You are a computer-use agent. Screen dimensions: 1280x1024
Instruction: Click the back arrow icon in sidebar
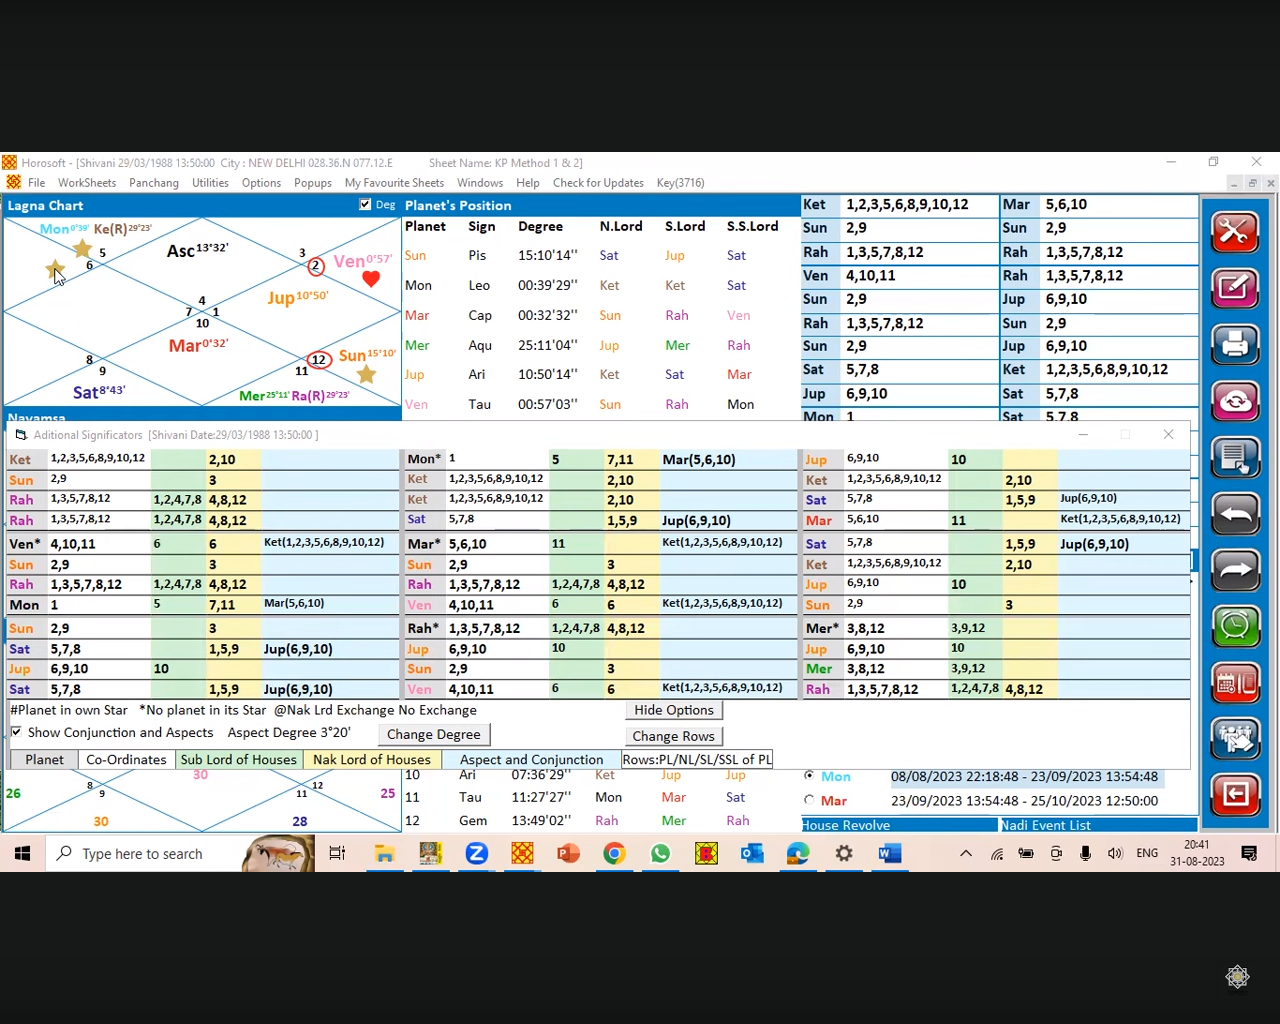click(x=1235, y=514)
